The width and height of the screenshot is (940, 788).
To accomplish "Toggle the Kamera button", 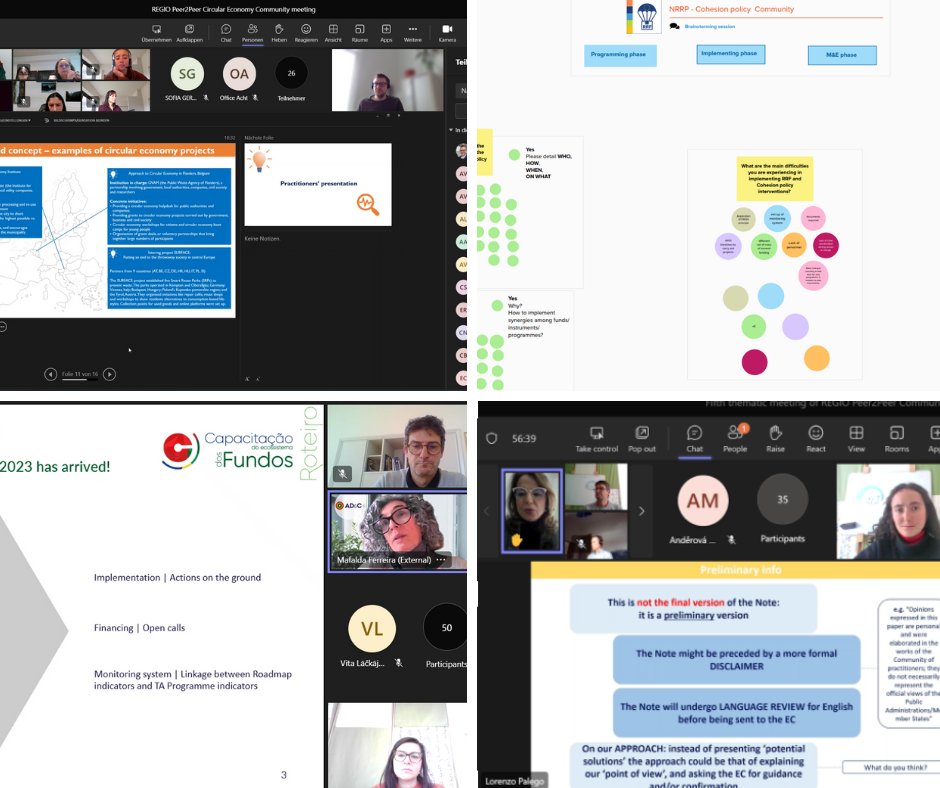I will pos(447,34).
